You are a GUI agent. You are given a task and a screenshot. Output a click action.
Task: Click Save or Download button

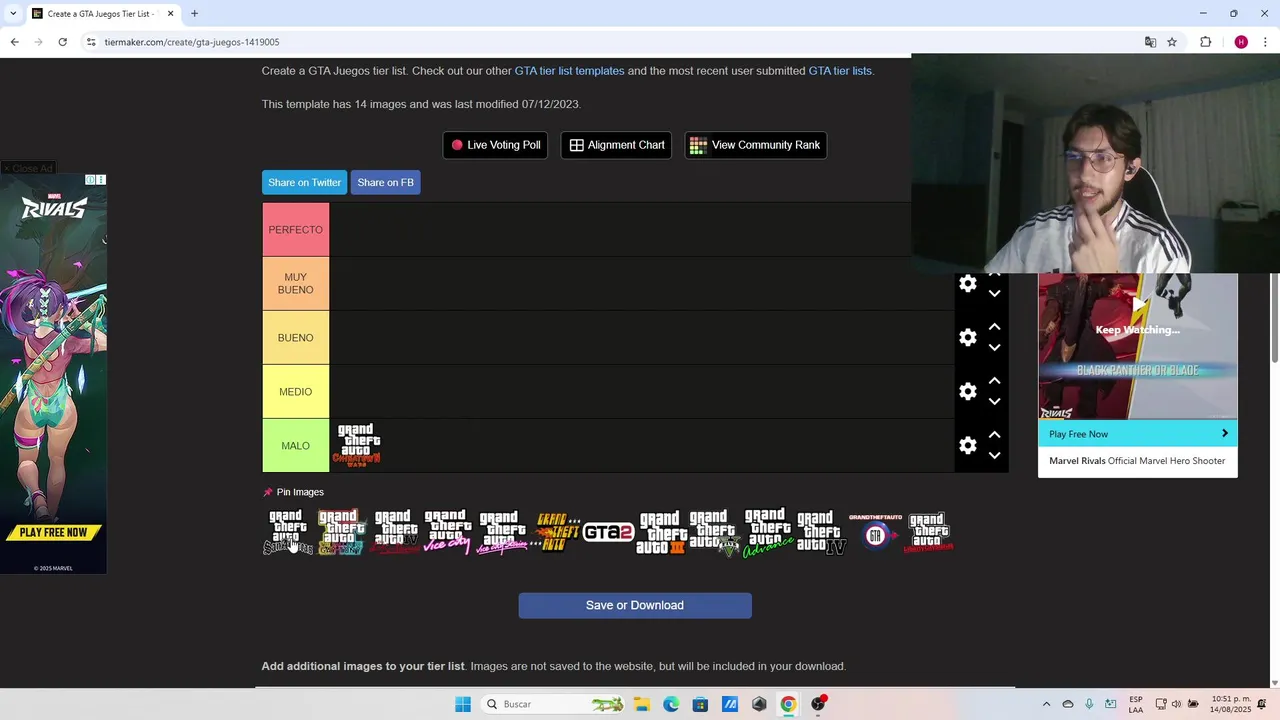[x=635, y=605]
